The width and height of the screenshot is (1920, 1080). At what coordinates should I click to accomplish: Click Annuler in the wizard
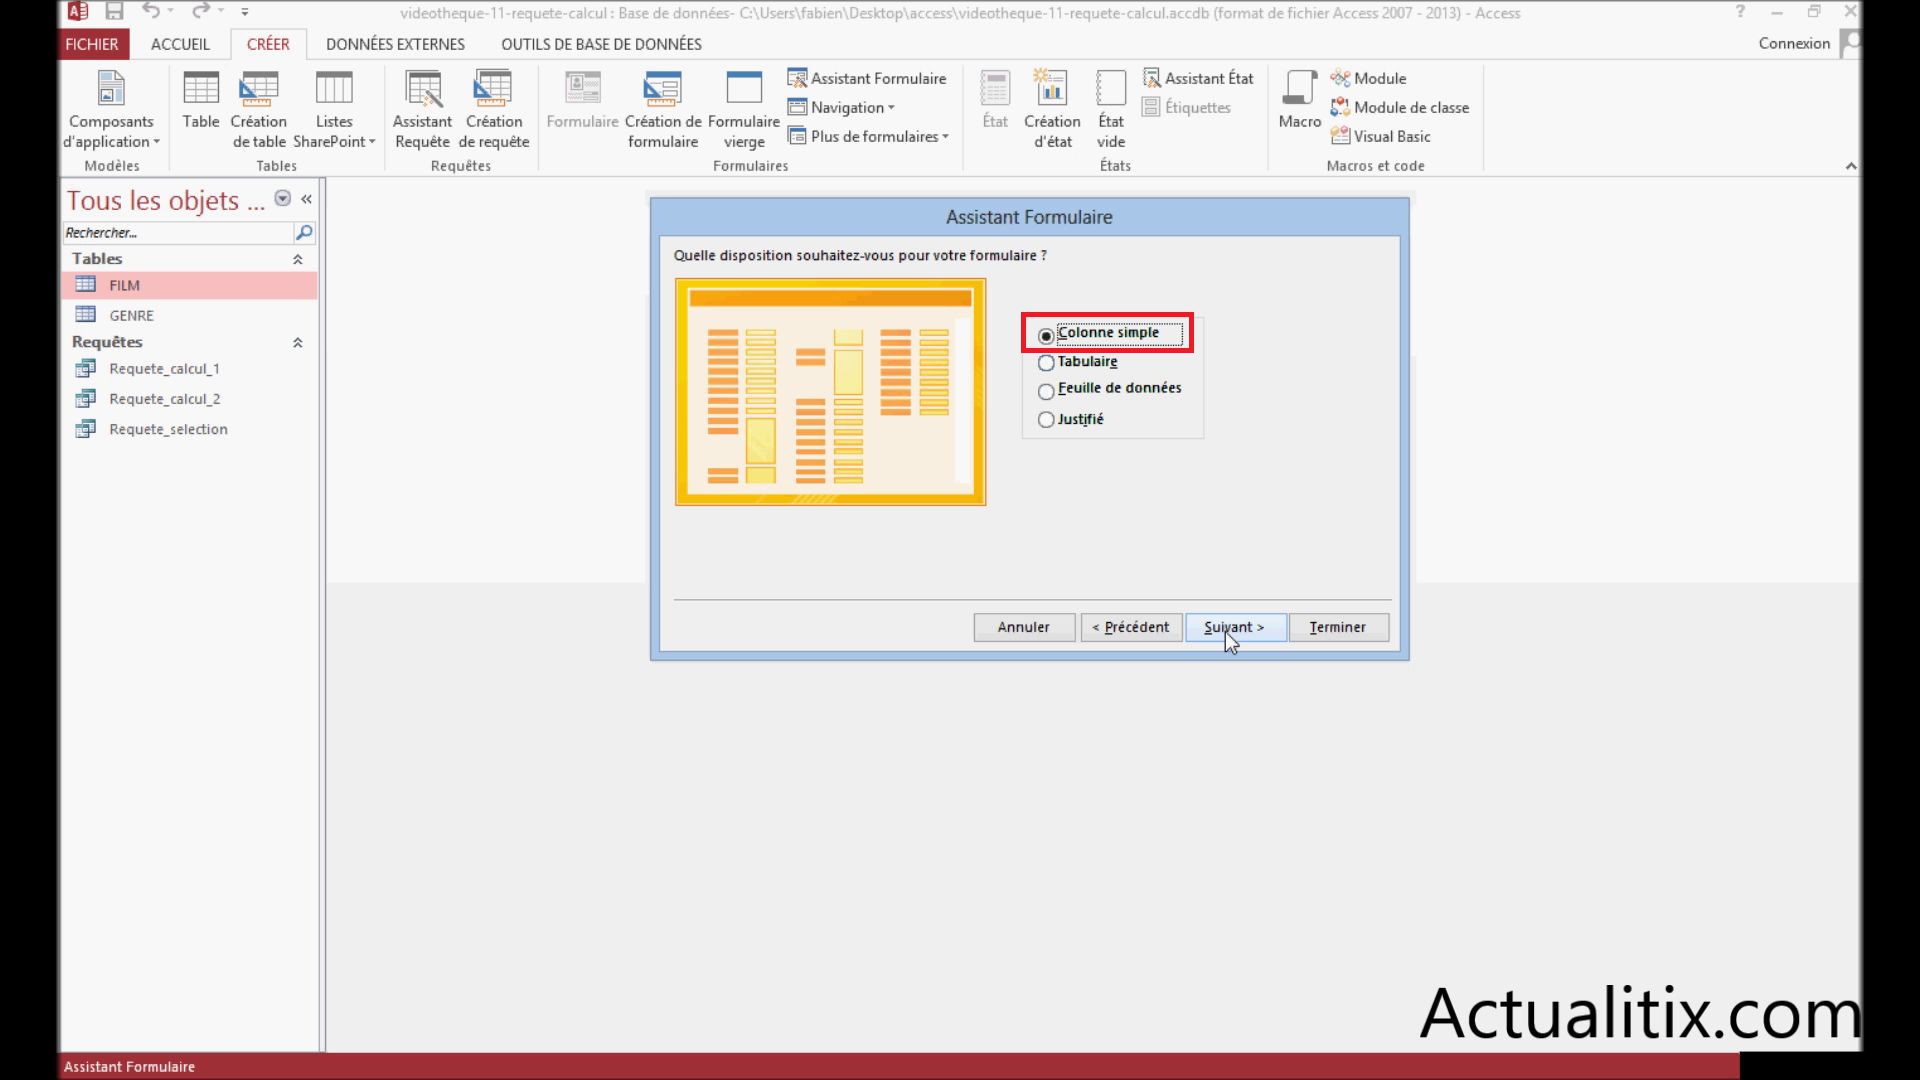point(1024,627)
